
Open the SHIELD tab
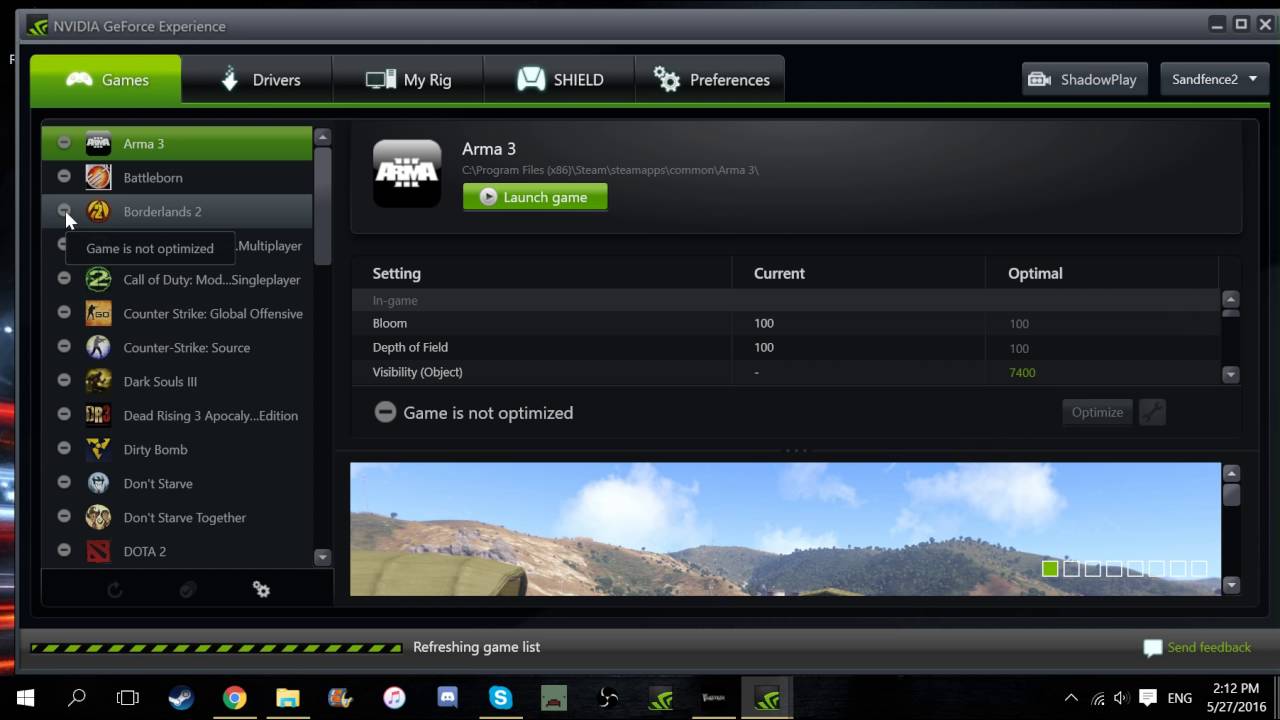point(559,80)
